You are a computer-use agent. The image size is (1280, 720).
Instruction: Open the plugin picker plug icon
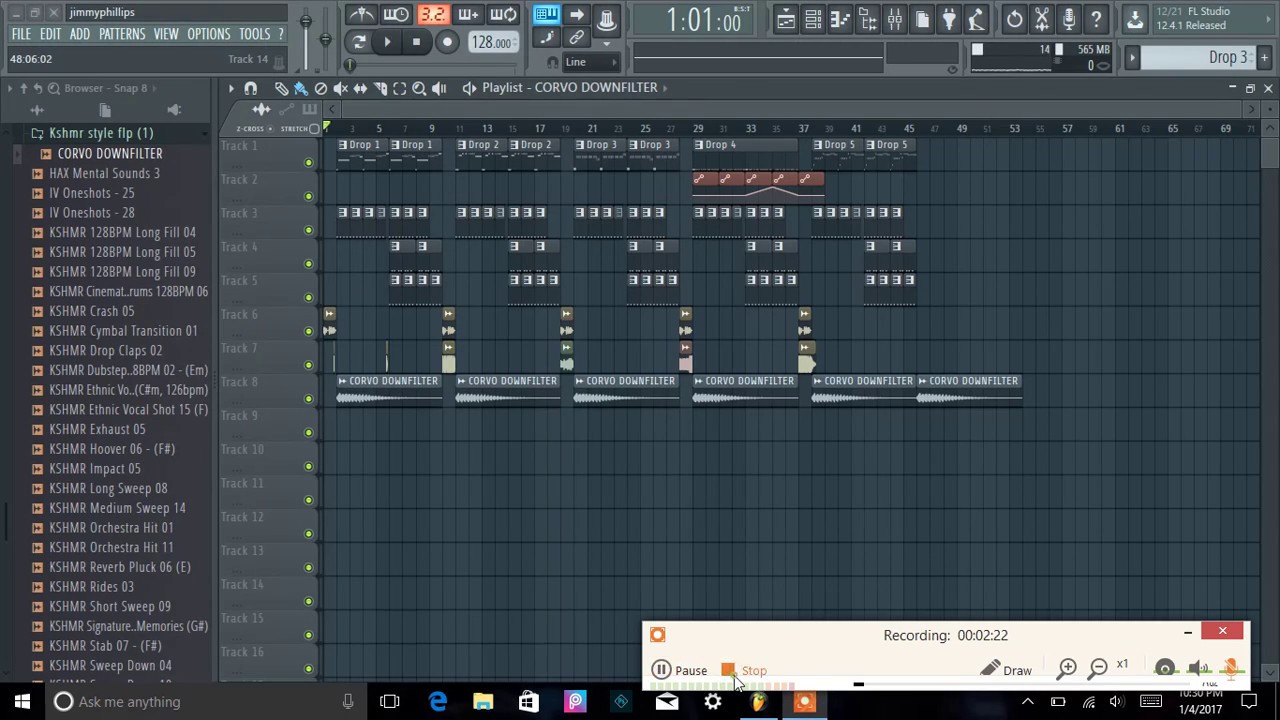[x=949, y=19]
